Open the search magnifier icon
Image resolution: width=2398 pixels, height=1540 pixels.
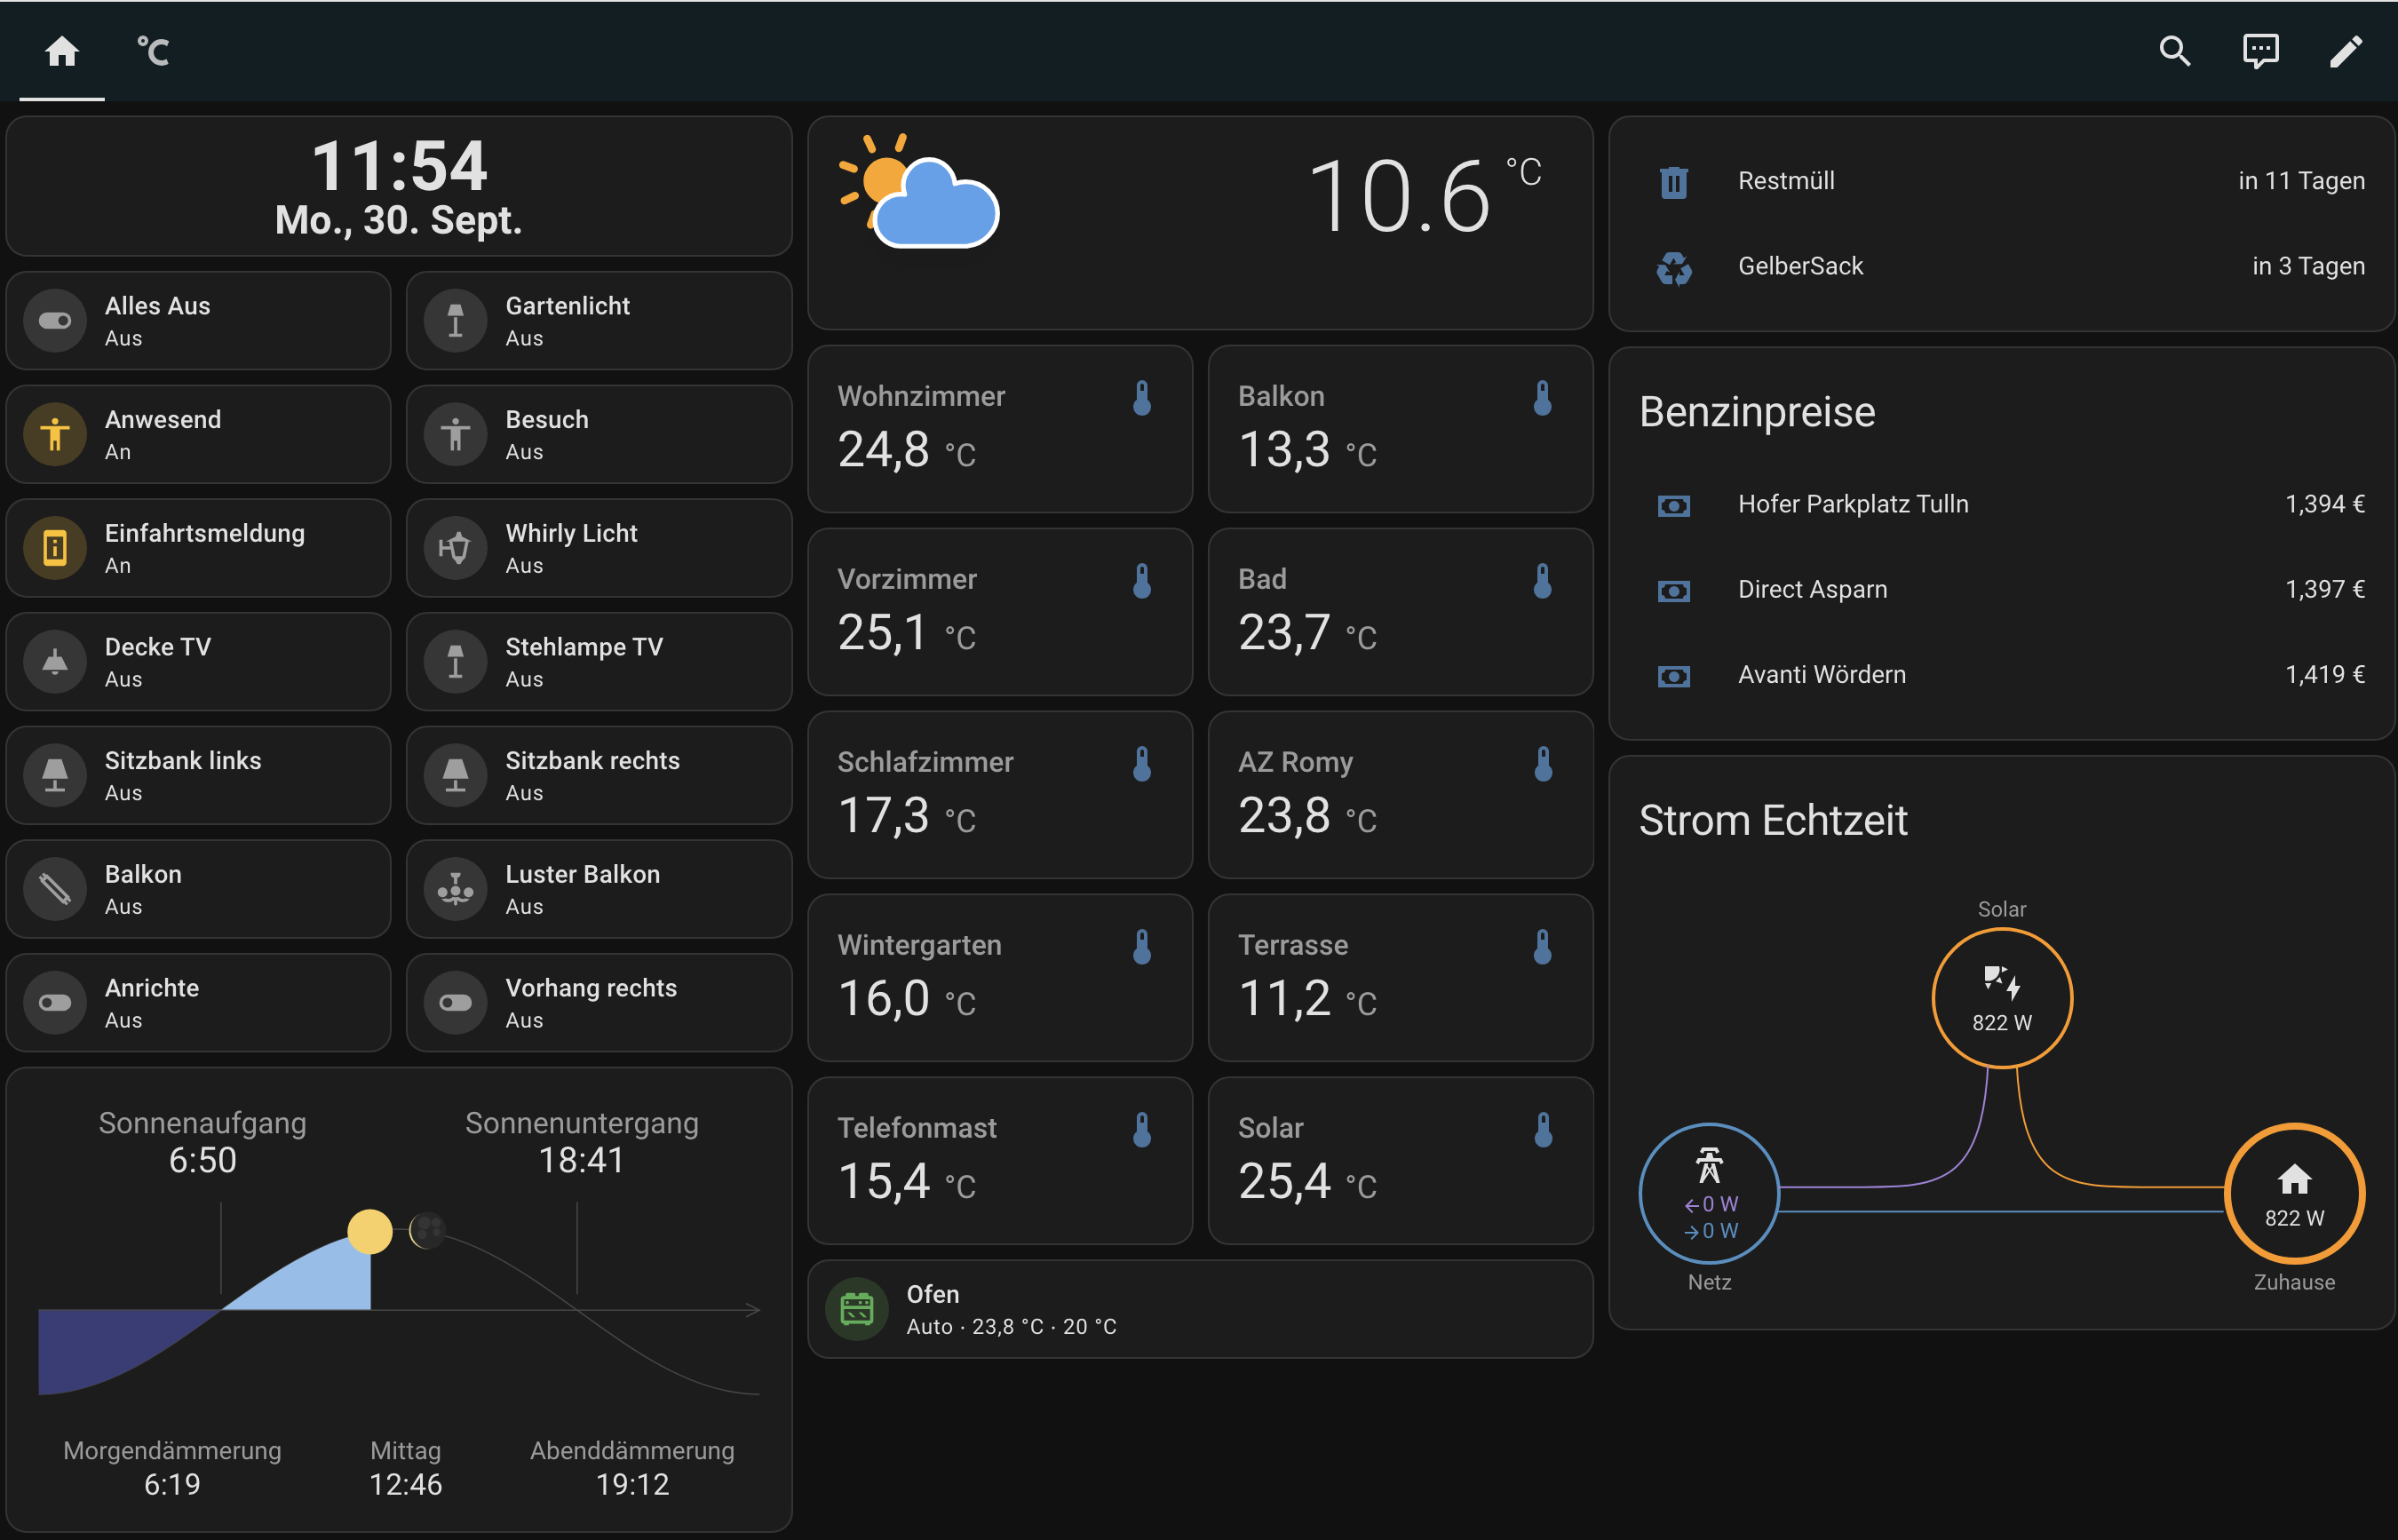[x=2175, y=51]
